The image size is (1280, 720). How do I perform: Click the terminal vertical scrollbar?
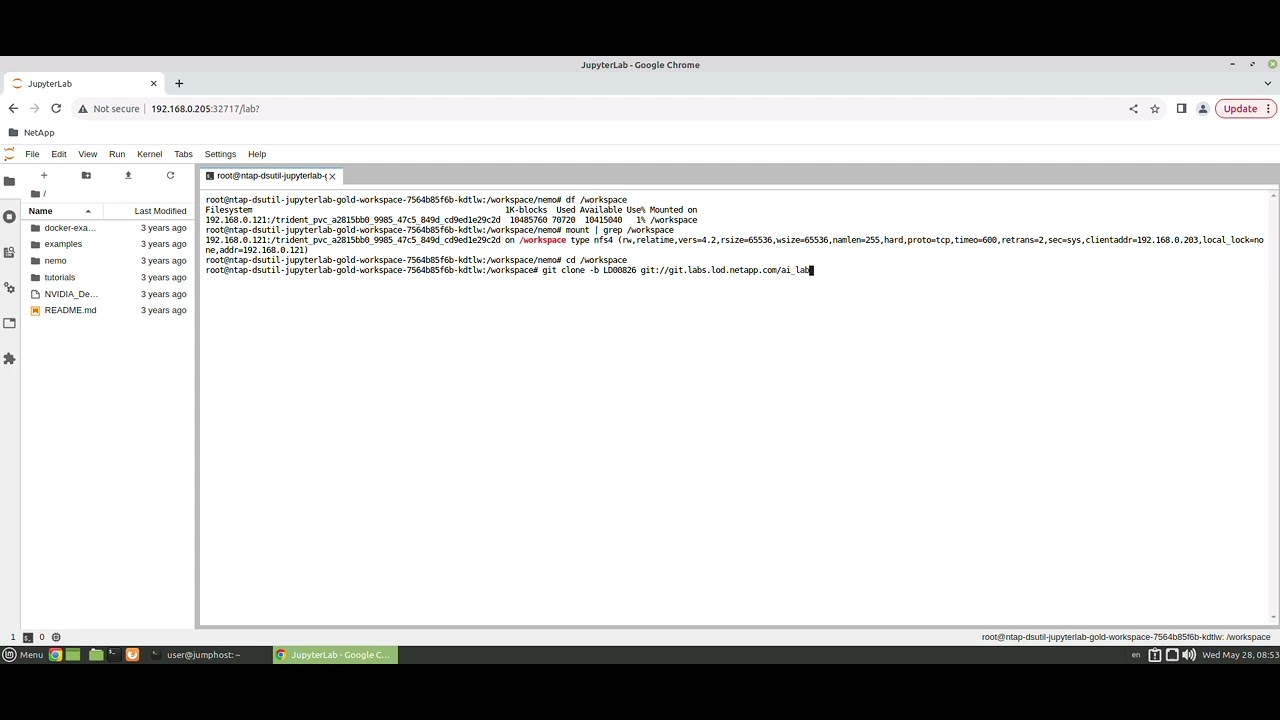coord(1274,405)
